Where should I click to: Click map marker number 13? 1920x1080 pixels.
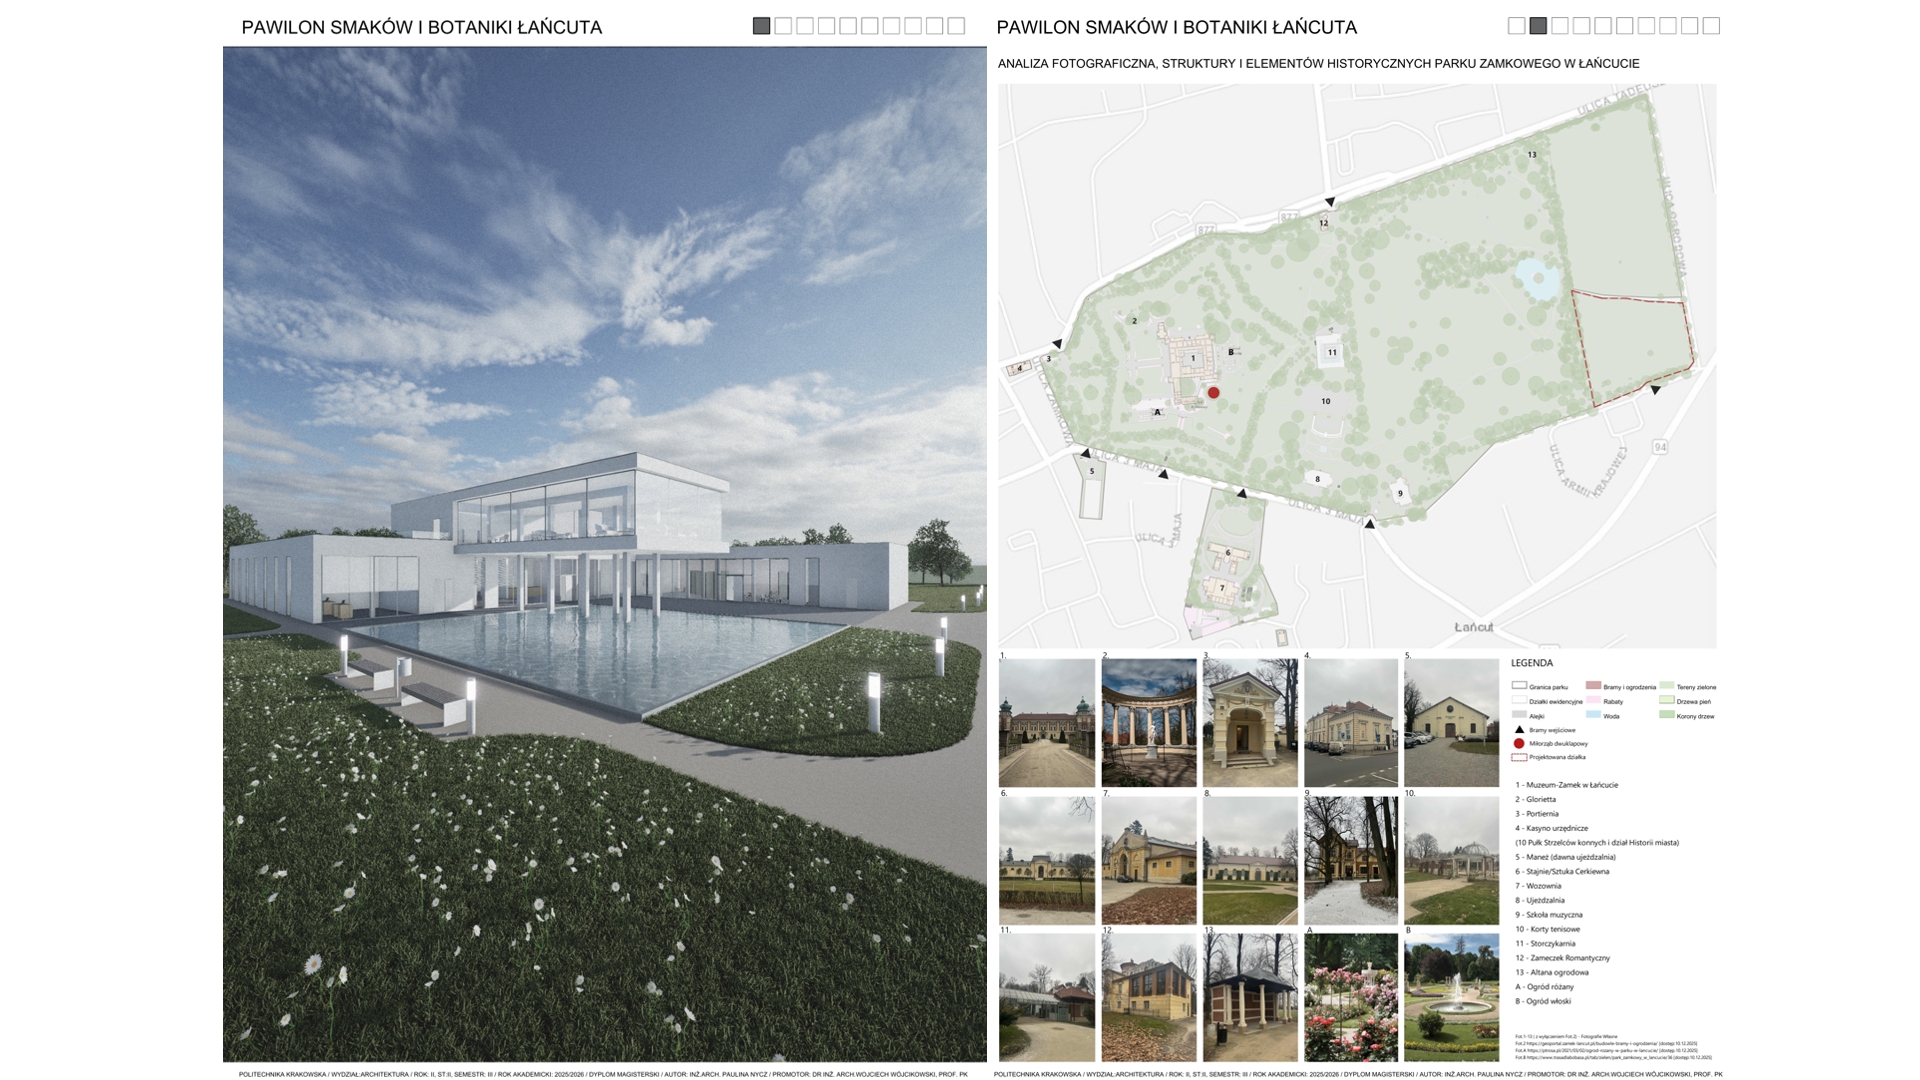point(1531,155)
